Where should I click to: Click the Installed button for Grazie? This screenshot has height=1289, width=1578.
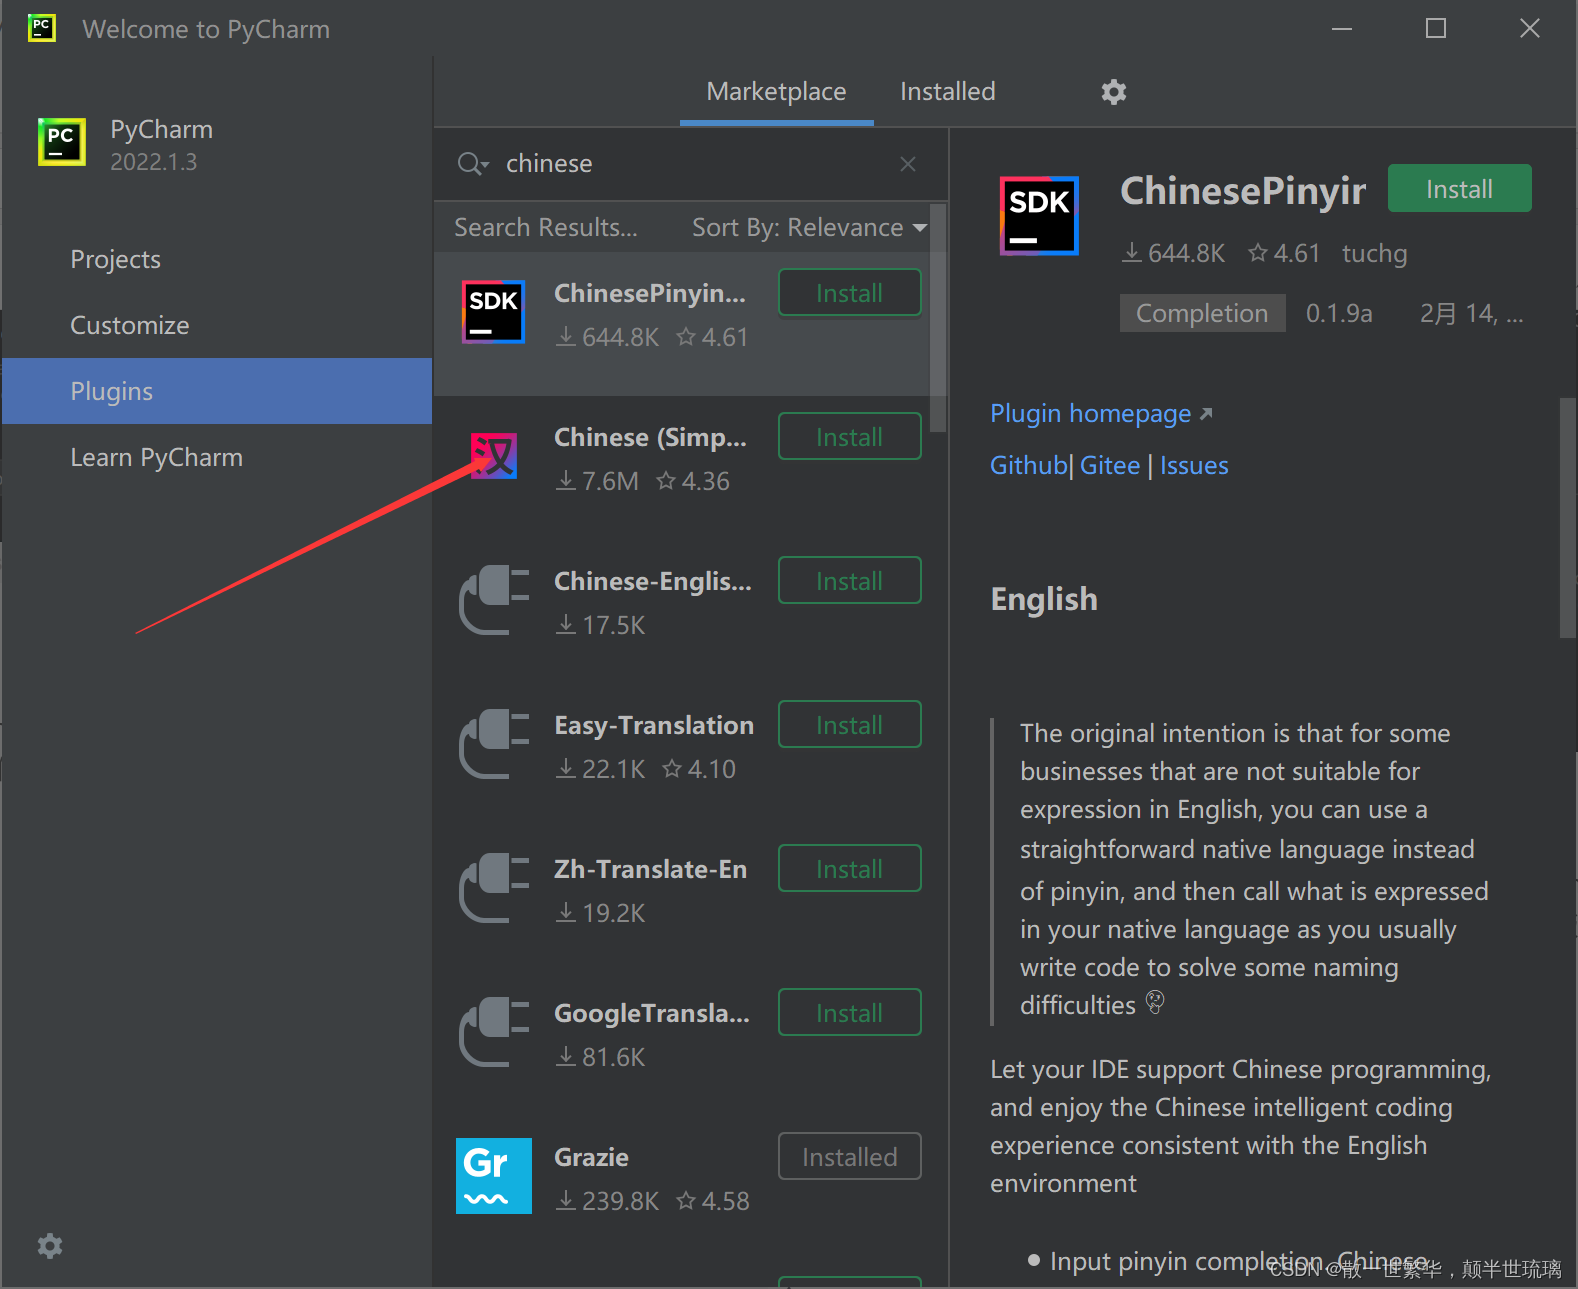(849, 1157)
